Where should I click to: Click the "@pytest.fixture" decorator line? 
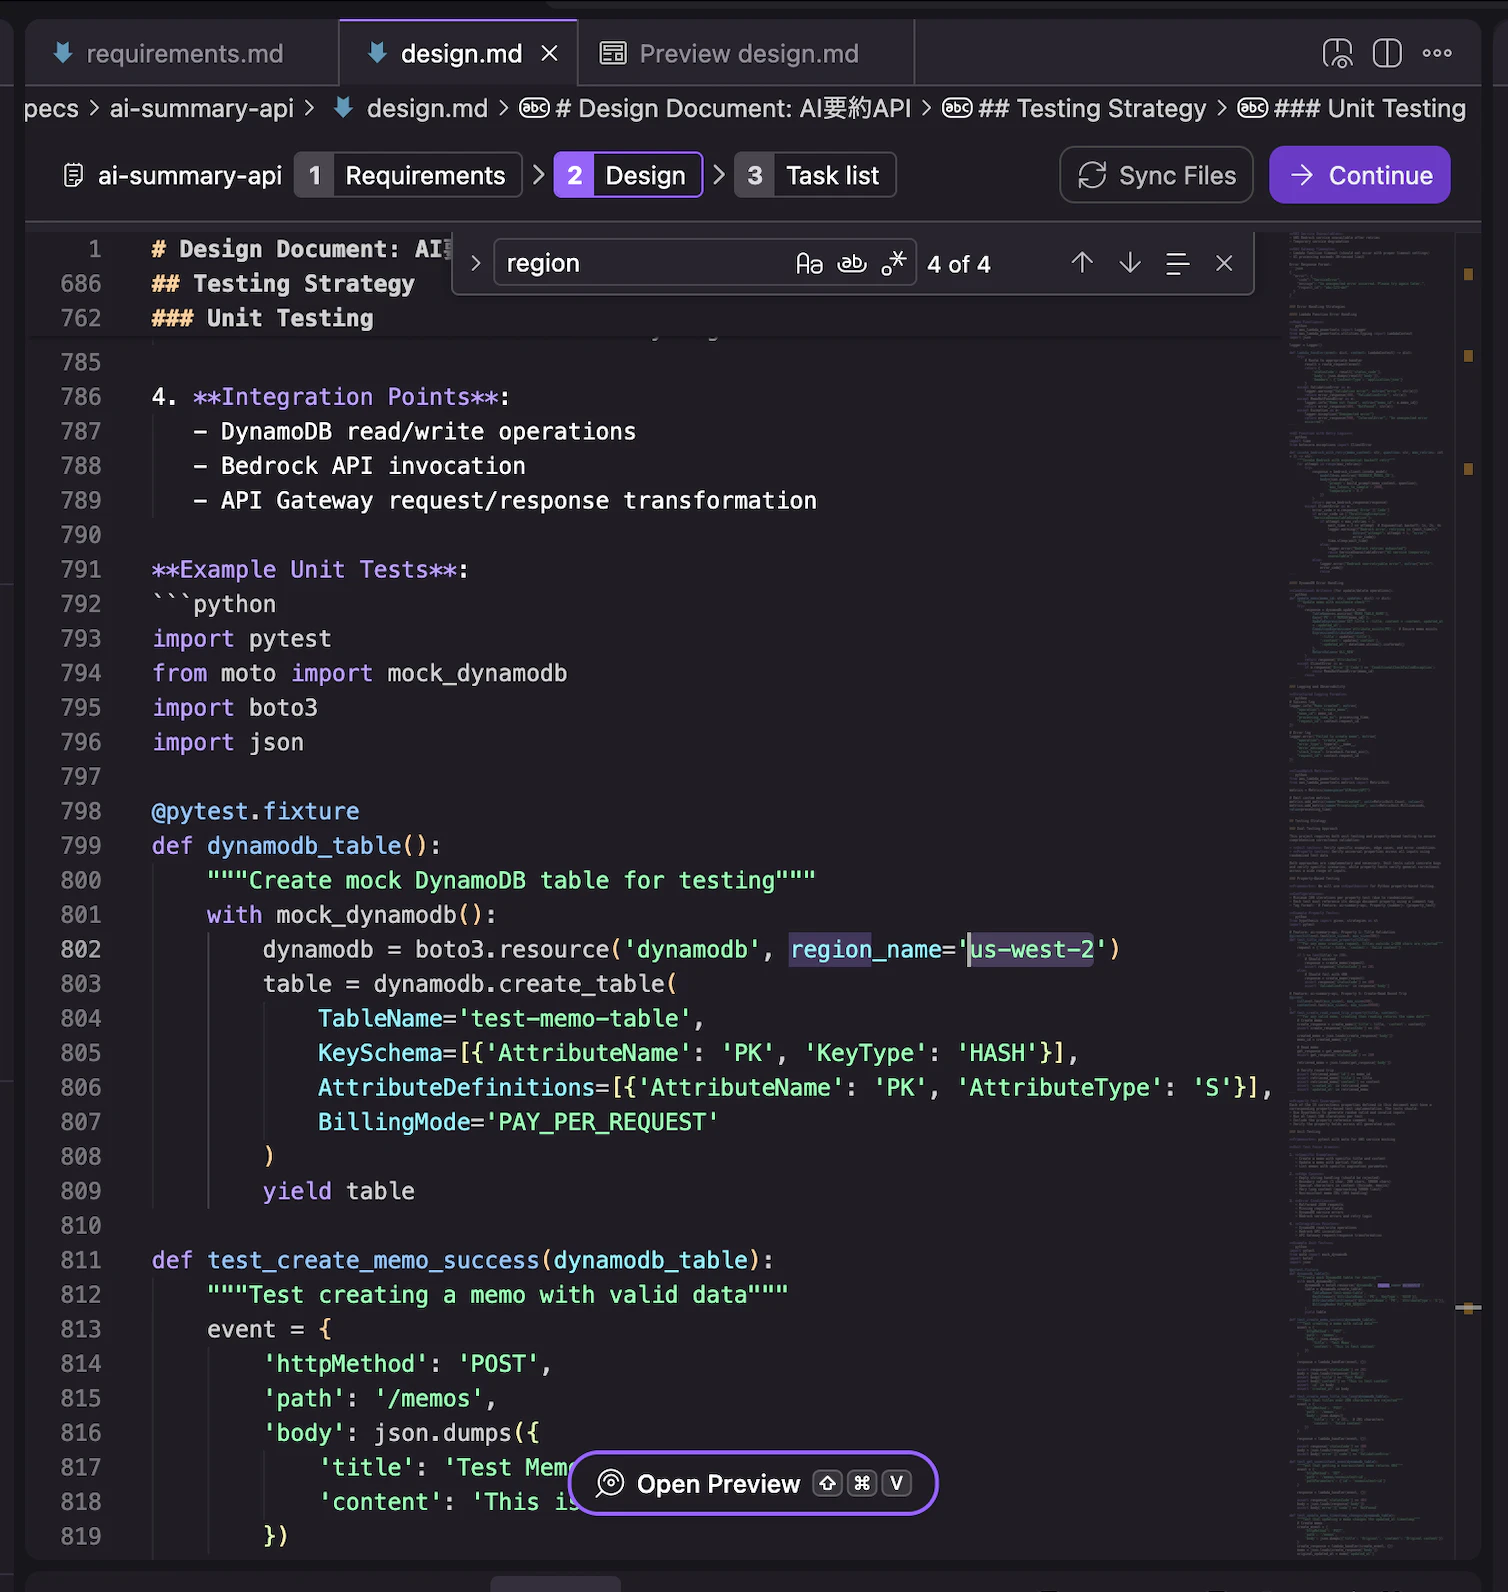(x=255, y=811)
